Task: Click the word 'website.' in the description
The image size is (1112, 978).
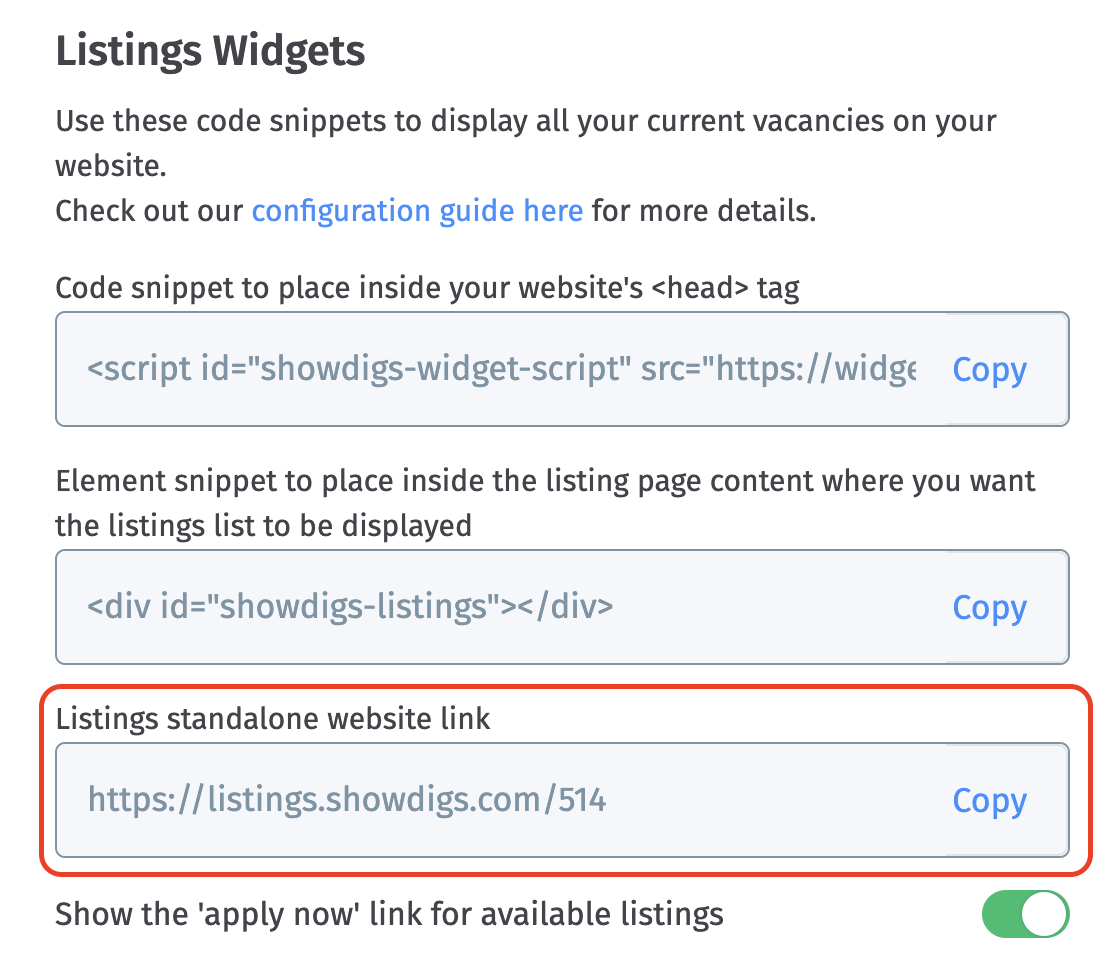Action: click(x=110, y=166)
